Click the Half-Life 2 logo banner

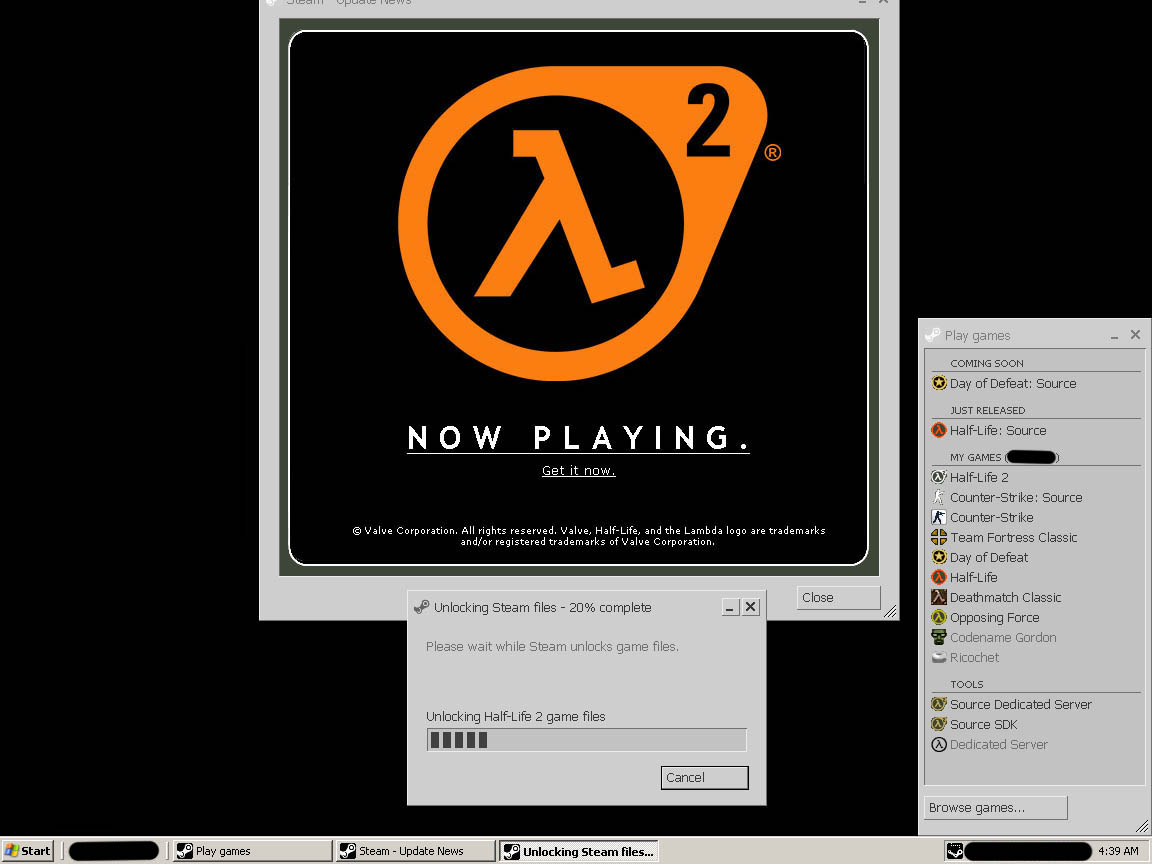(x=588, y=223)
